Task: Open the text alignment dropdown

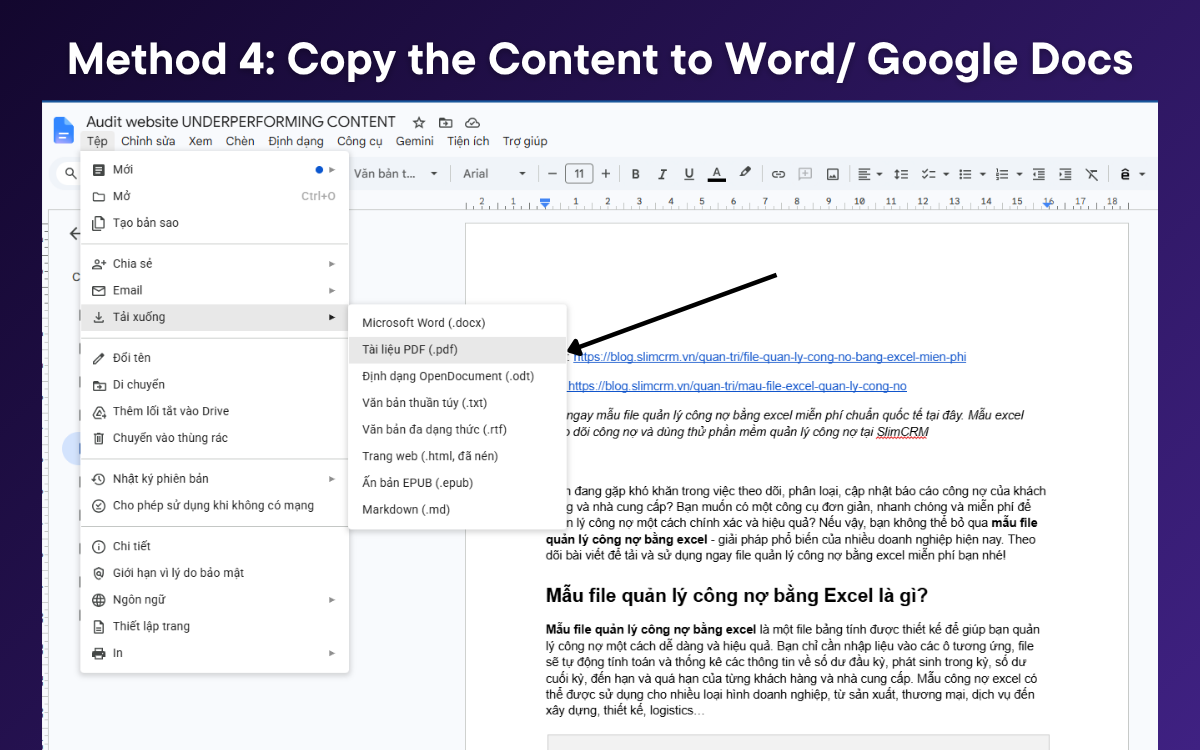Action: (x=870, y=174)
